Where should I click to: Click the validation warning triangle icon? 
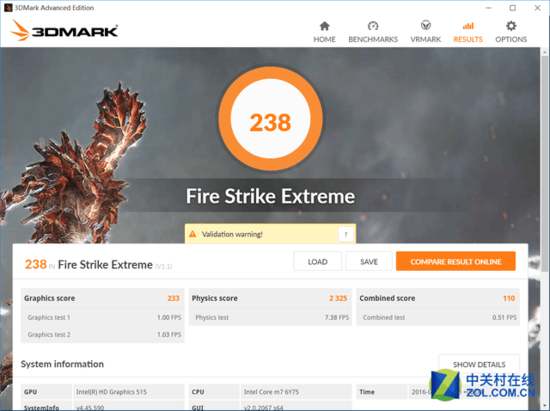pos(193,234)
